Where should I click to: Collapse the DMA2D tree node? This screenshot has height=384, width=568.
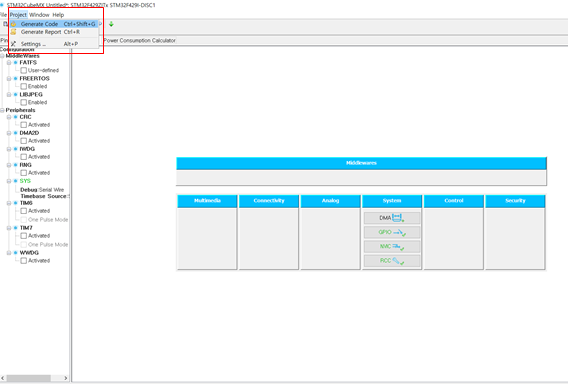[9, 133]
